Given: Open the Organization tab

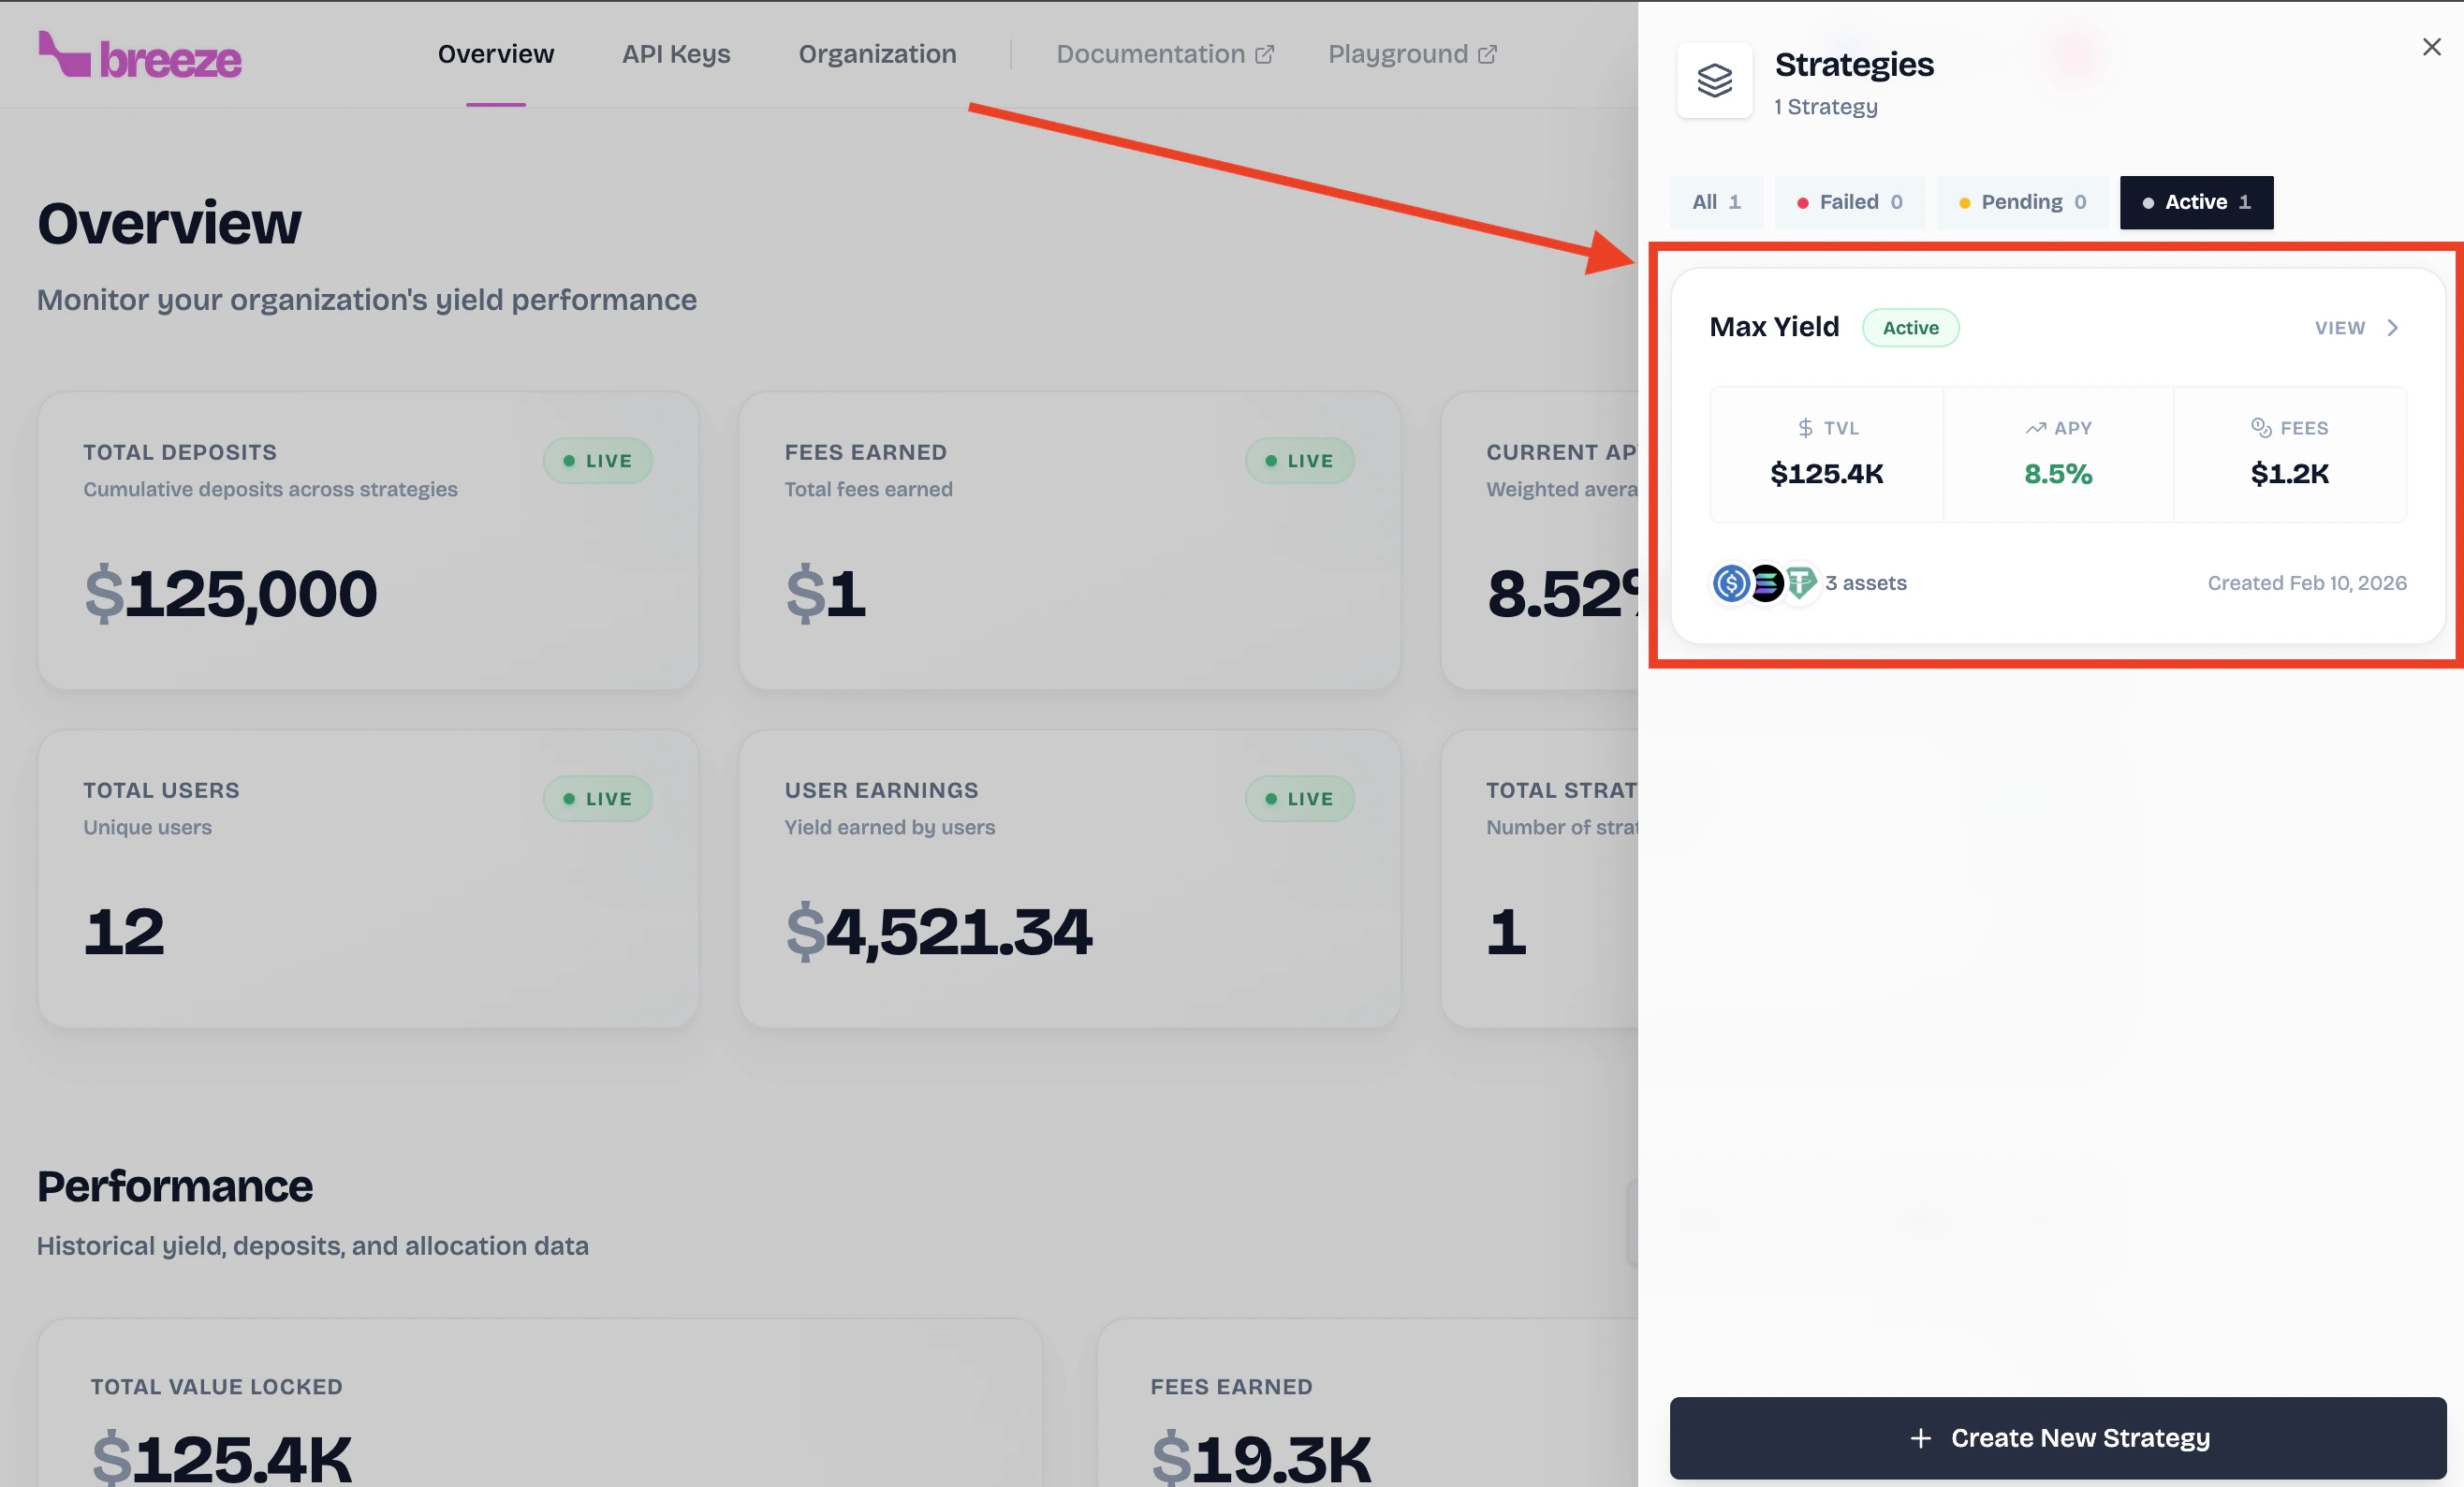Looking at the screenshot, I should point(877,54).
